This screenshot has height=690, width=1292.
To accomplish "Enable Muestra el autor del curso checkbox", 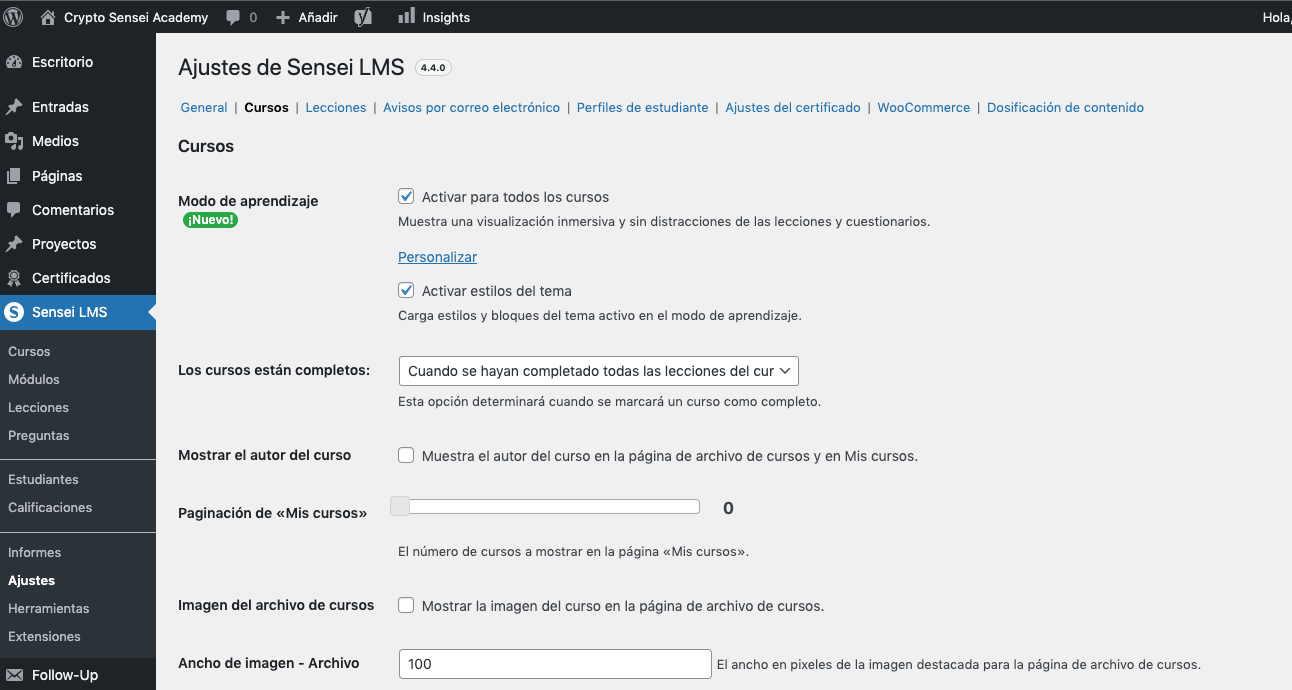I will [x=406, y=455].
